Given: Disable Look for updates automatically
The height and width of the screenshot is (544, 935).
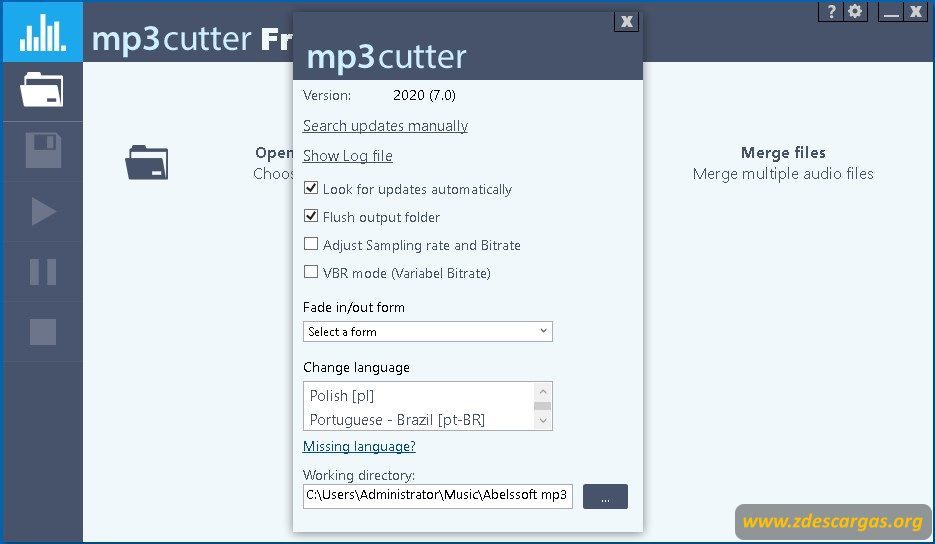Looking at the screenshot, I should click(311, 188).
